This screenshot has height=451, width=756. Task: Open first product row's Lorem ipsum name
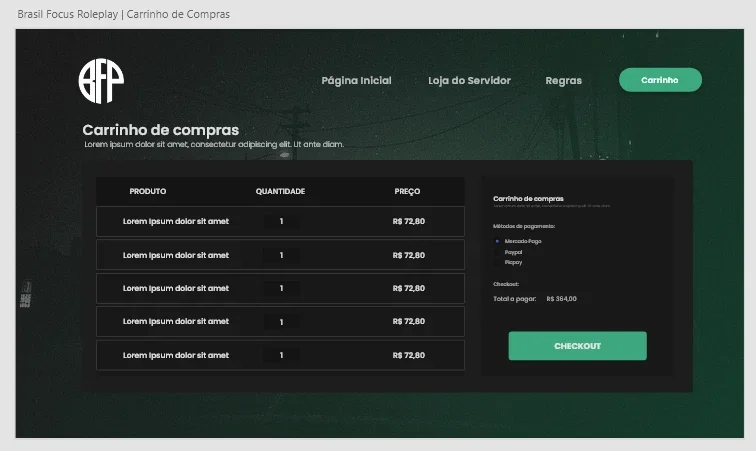coord(176,221)
